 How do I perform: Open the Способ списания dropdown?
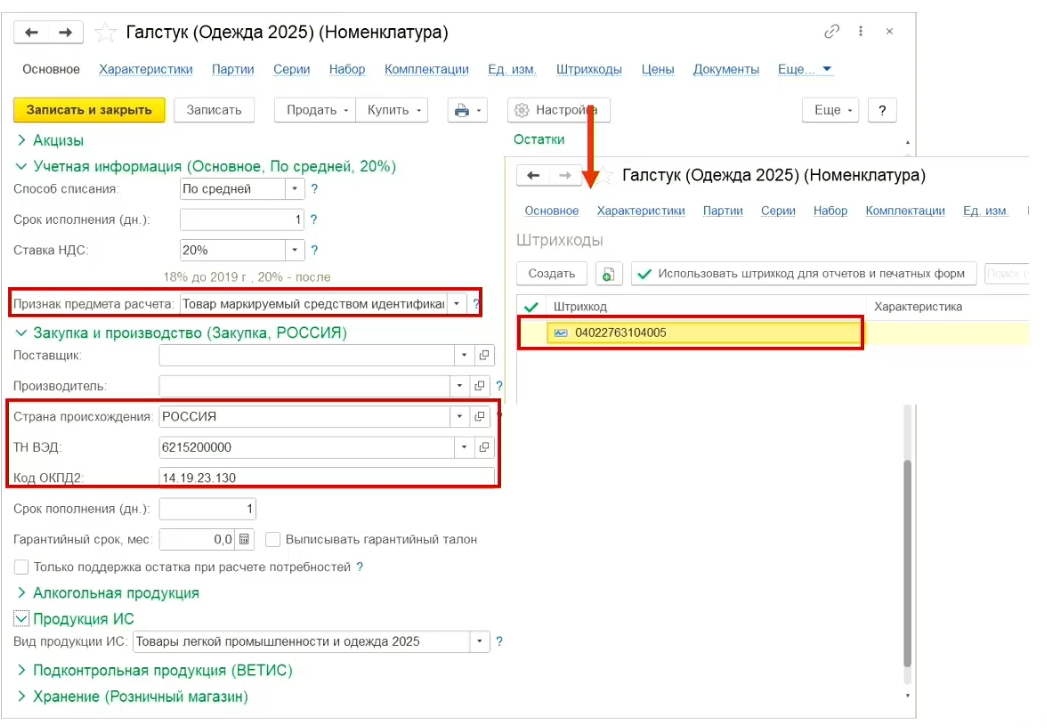pos(295,189)
